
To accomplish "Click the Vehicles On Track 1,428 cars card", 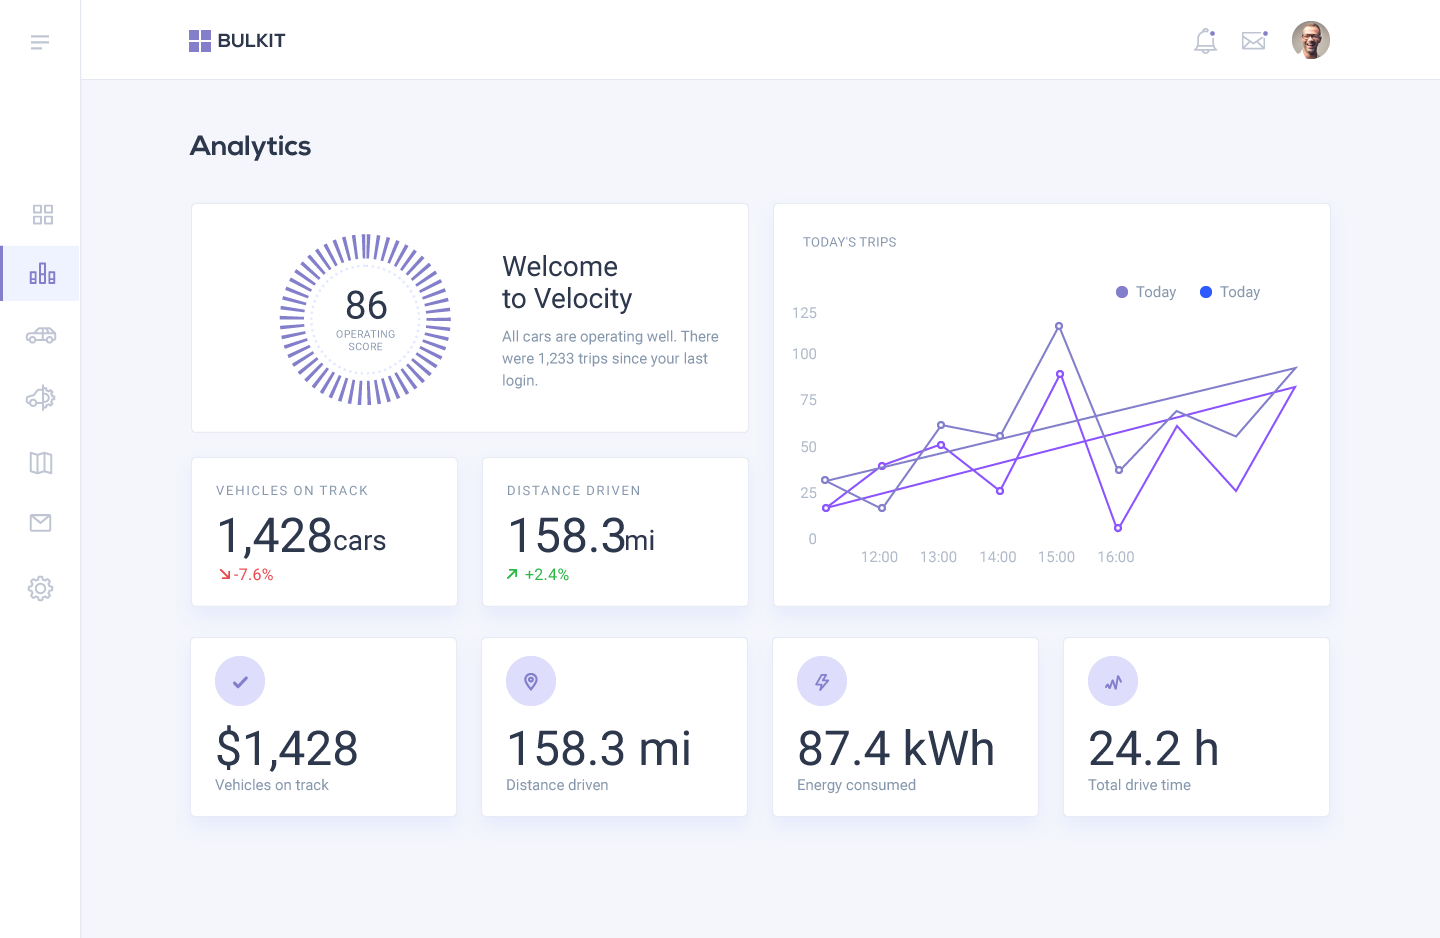I will [x=324, y=532].
